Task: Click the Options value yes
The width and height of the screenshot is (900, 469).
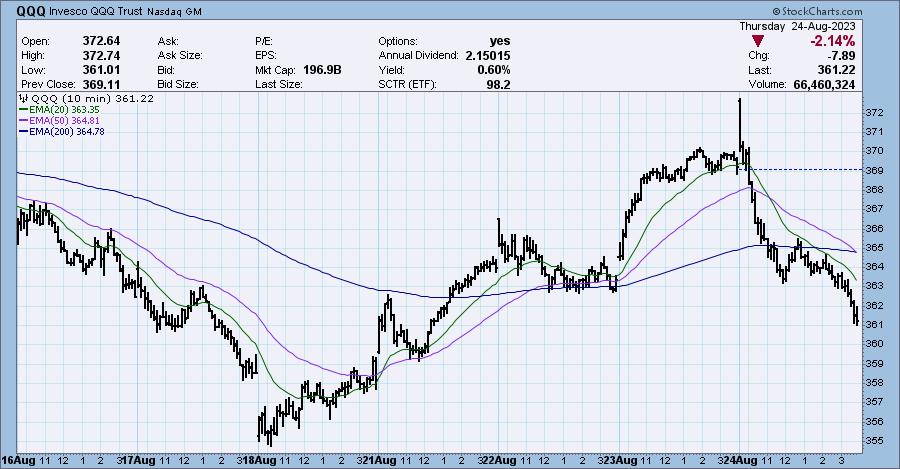Action: click(x=500, y=41)
